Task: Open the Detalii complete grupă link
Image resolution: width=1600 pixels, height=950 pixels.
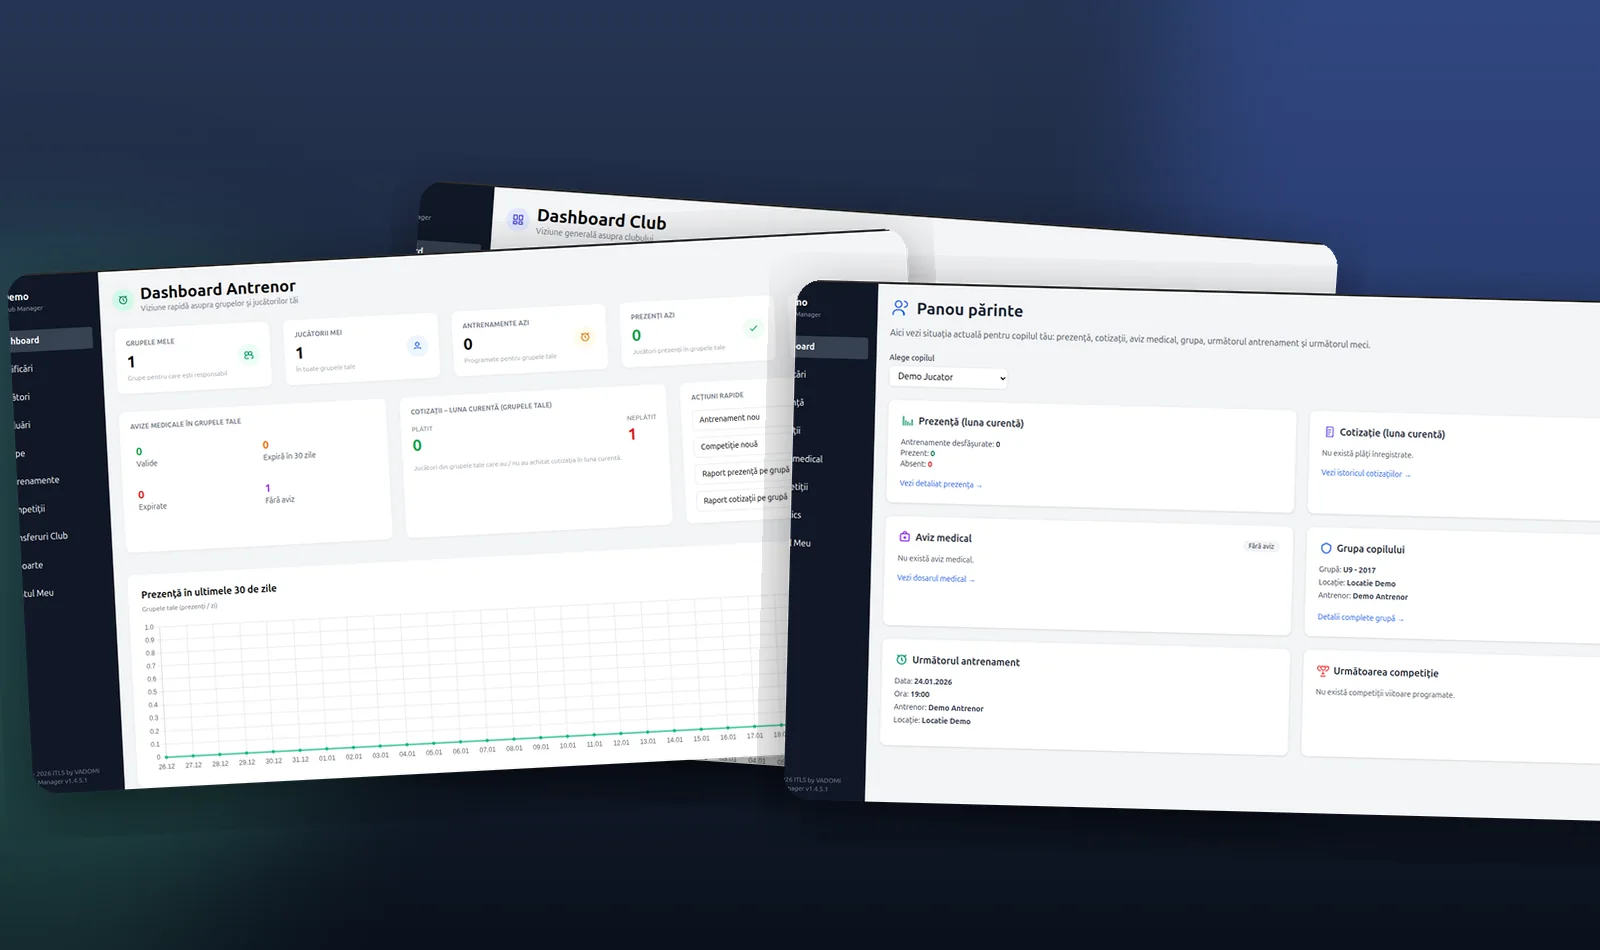Action: click(1360, 618)
